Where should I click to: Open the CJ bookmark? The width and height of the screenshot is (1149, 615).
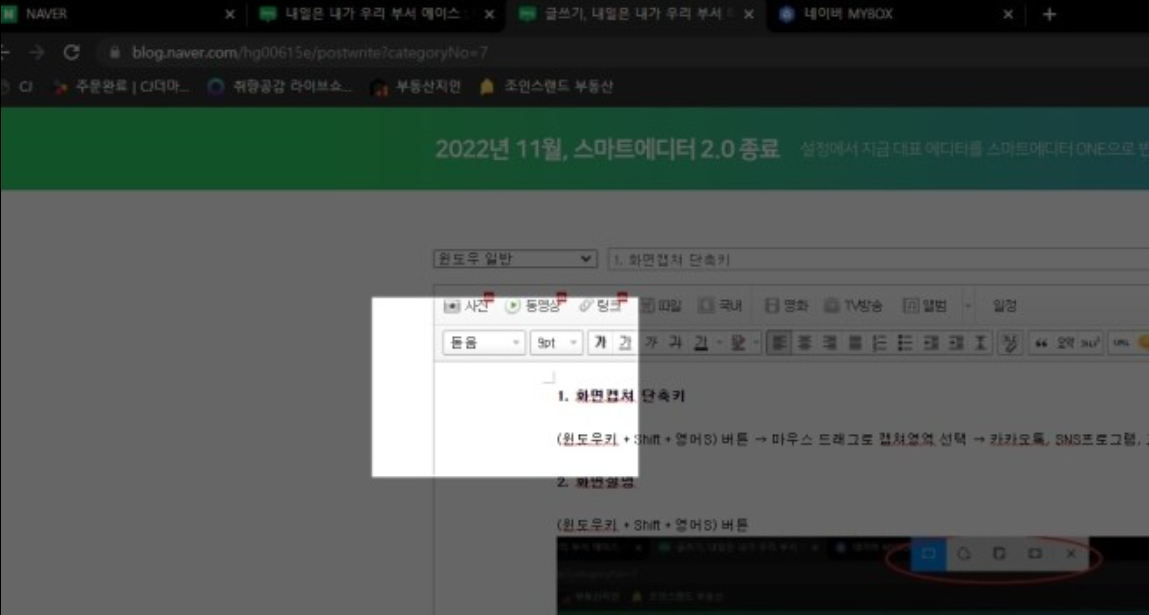18,87
